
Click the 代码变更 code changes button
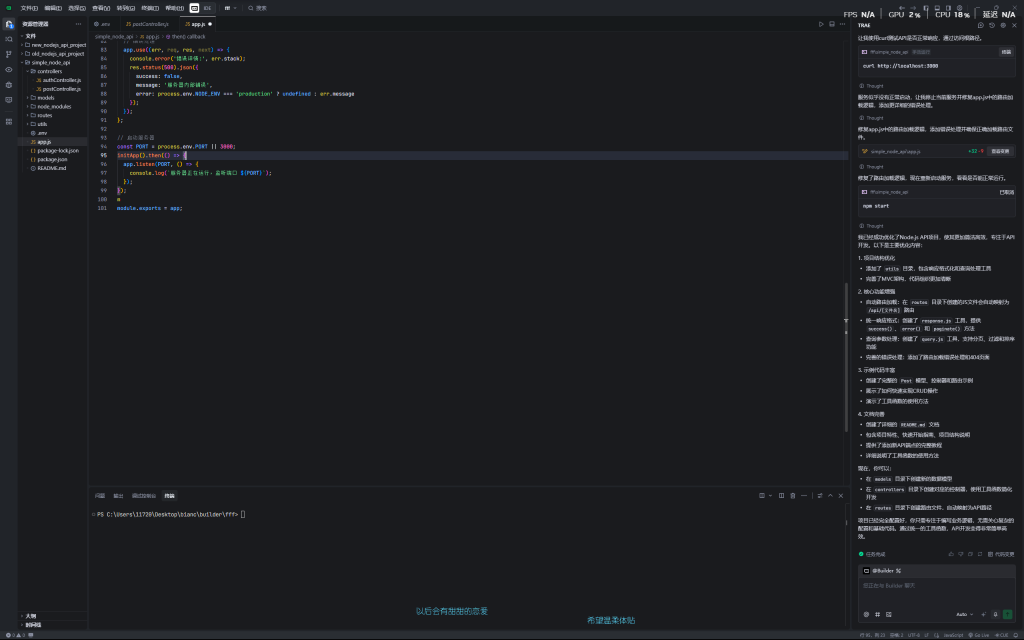tap(1001, 553)
